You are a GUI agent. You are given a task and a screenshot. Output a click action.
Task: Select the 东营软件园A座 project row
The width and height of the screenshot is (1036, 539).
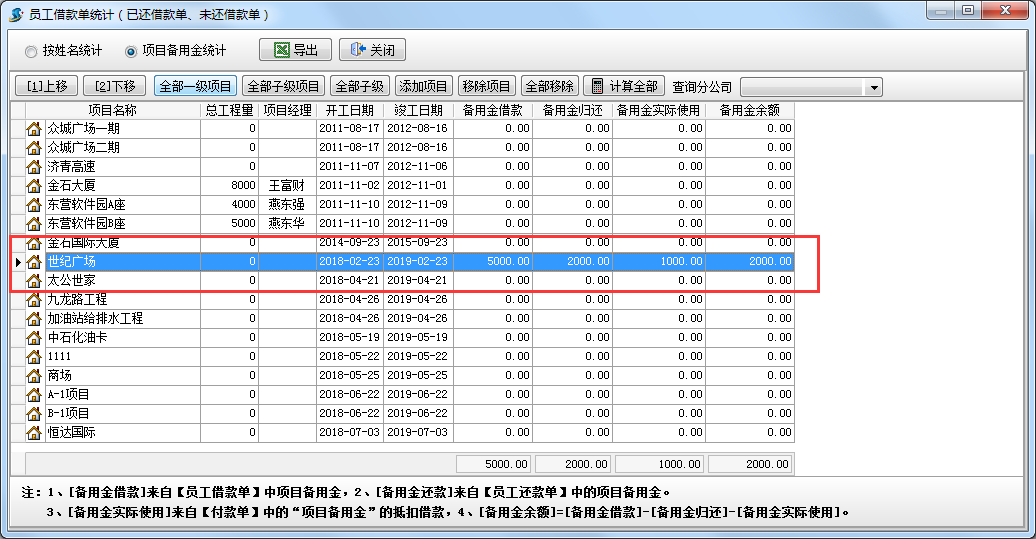tap(120, 205)
